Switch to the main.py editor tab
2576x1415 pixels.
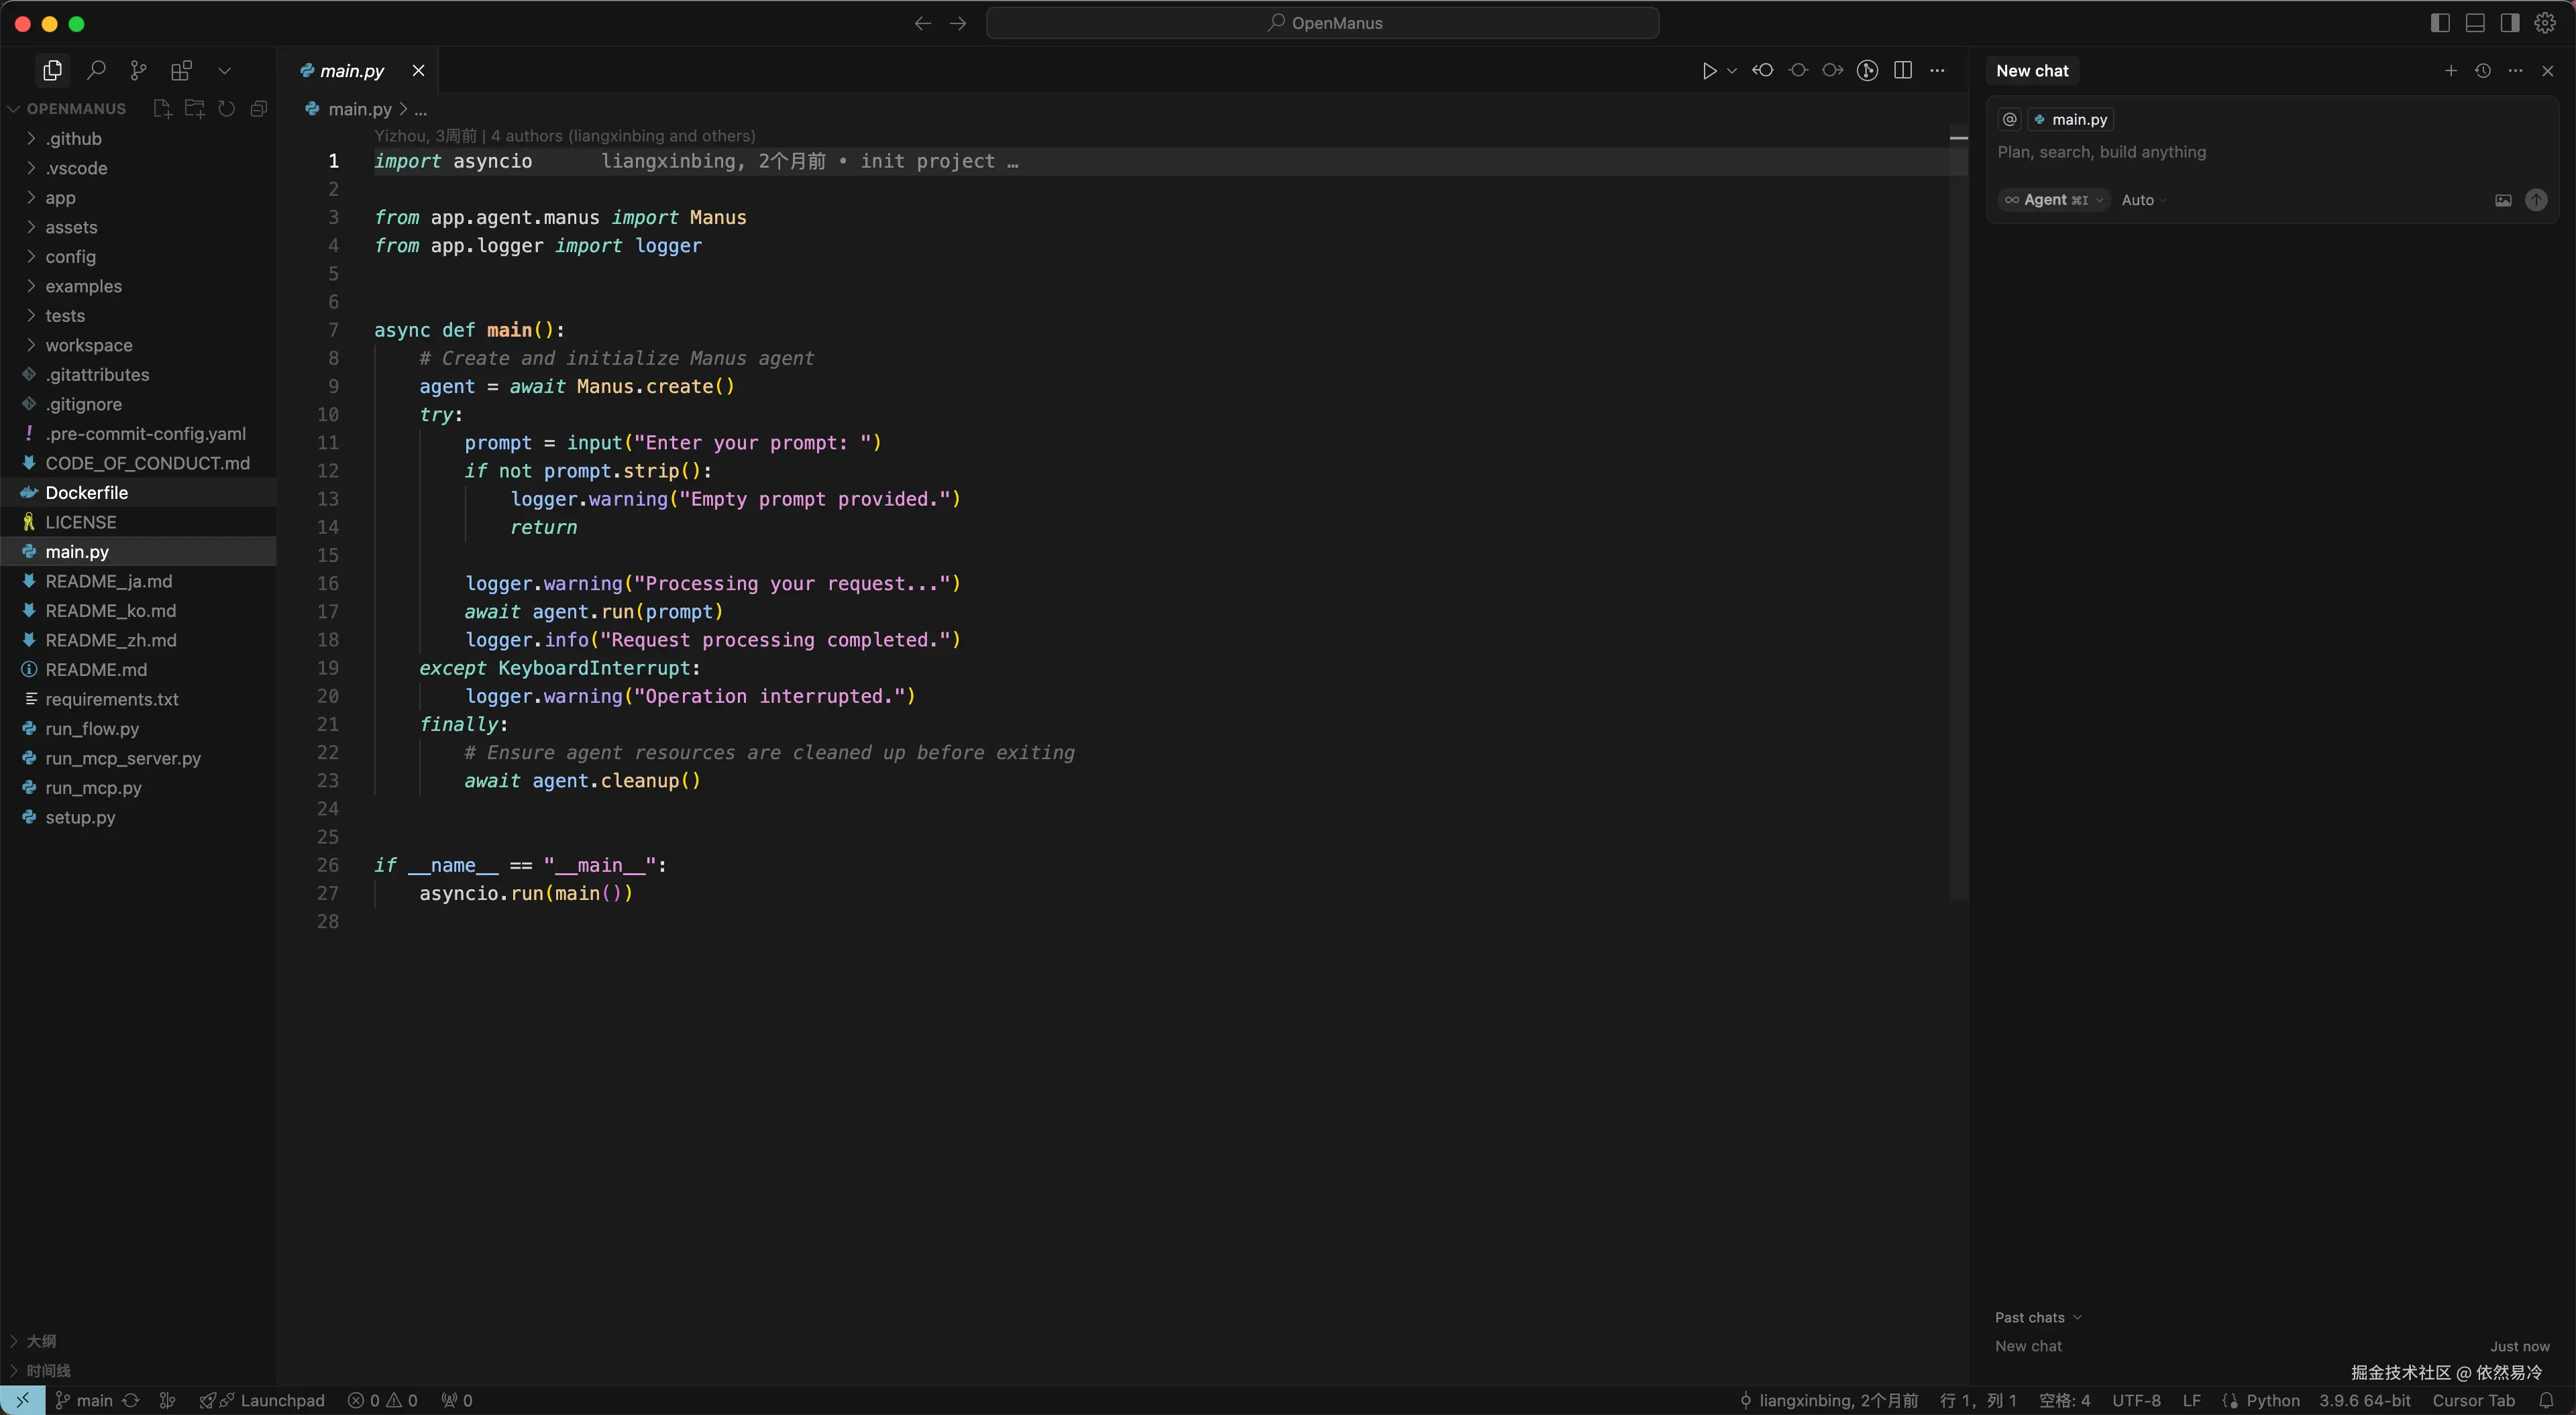tap(351, 70)
